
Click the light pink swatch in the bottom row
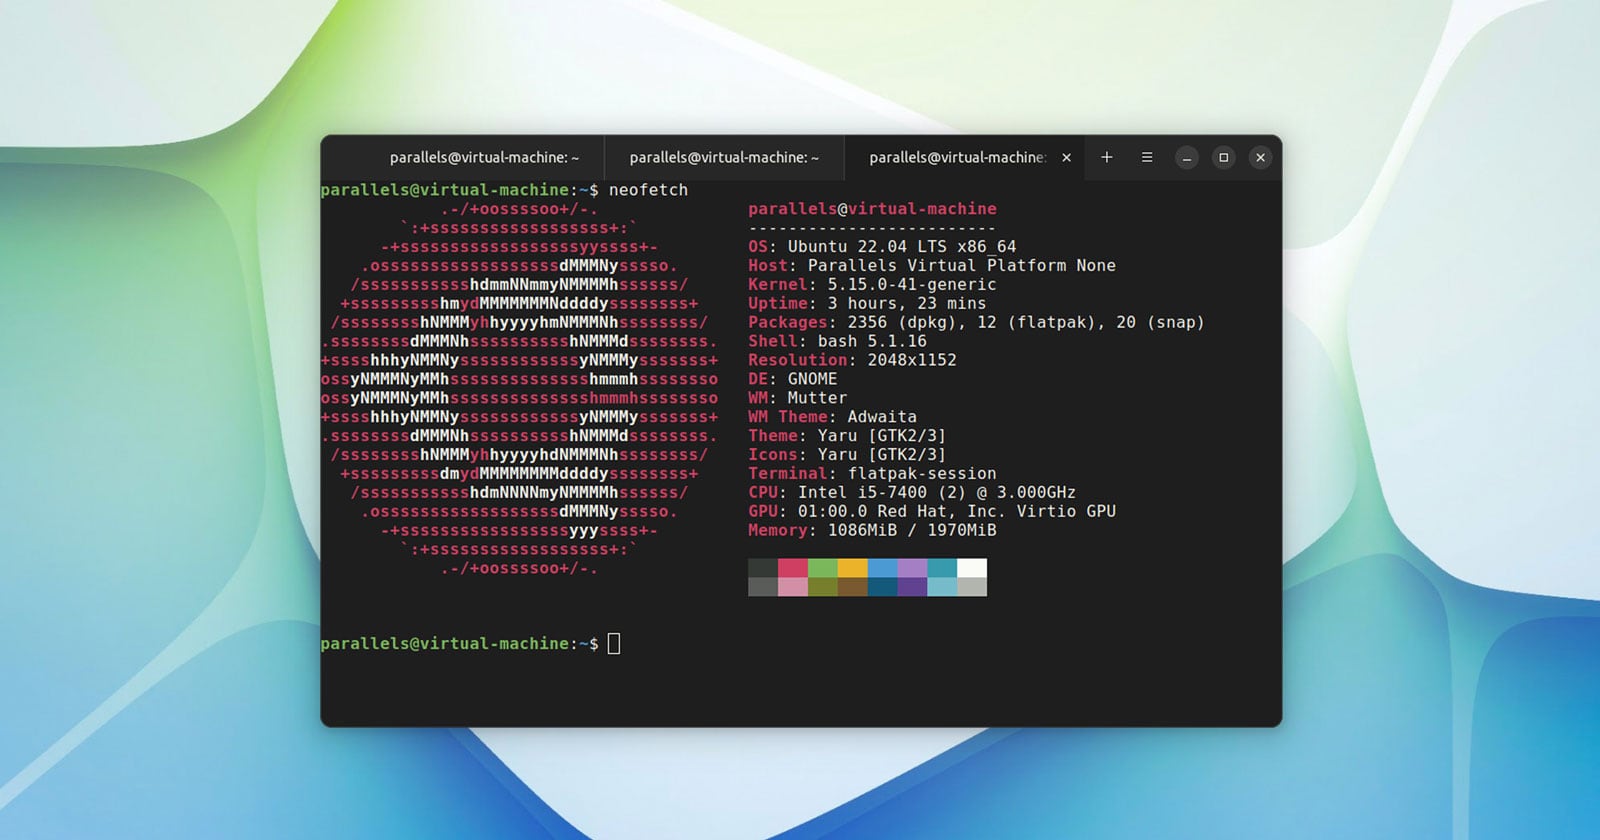[x=793, y=587]
